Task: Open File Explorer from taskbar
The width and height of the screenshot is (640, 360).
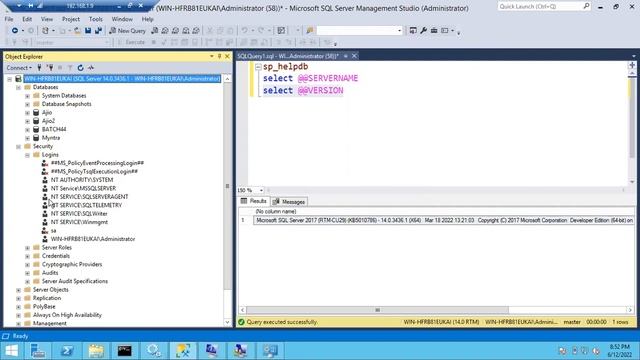Action: click(x=96, y=351)
